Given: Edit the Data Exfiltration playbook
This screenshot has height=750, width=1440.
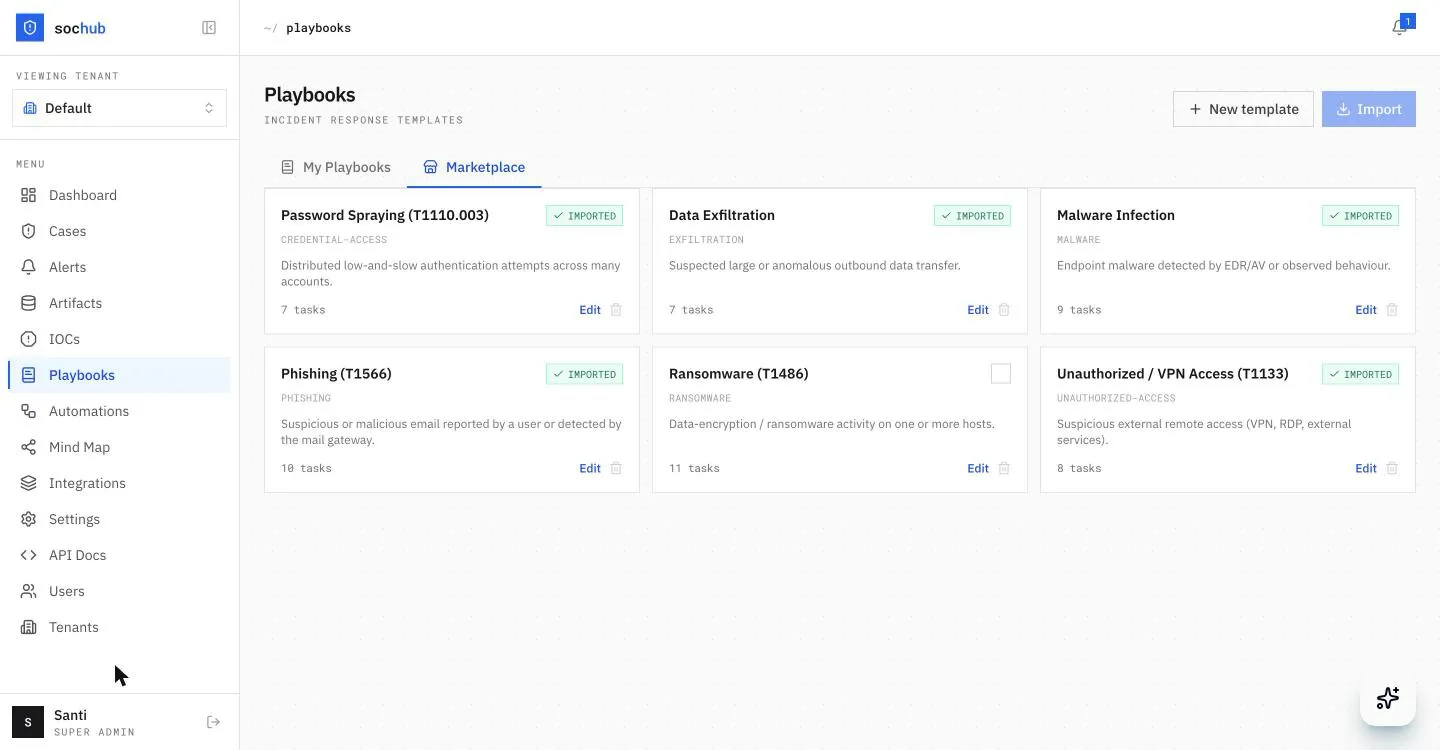Looking at the screenshot, I should pyautogui.click(x=978, y=310).
